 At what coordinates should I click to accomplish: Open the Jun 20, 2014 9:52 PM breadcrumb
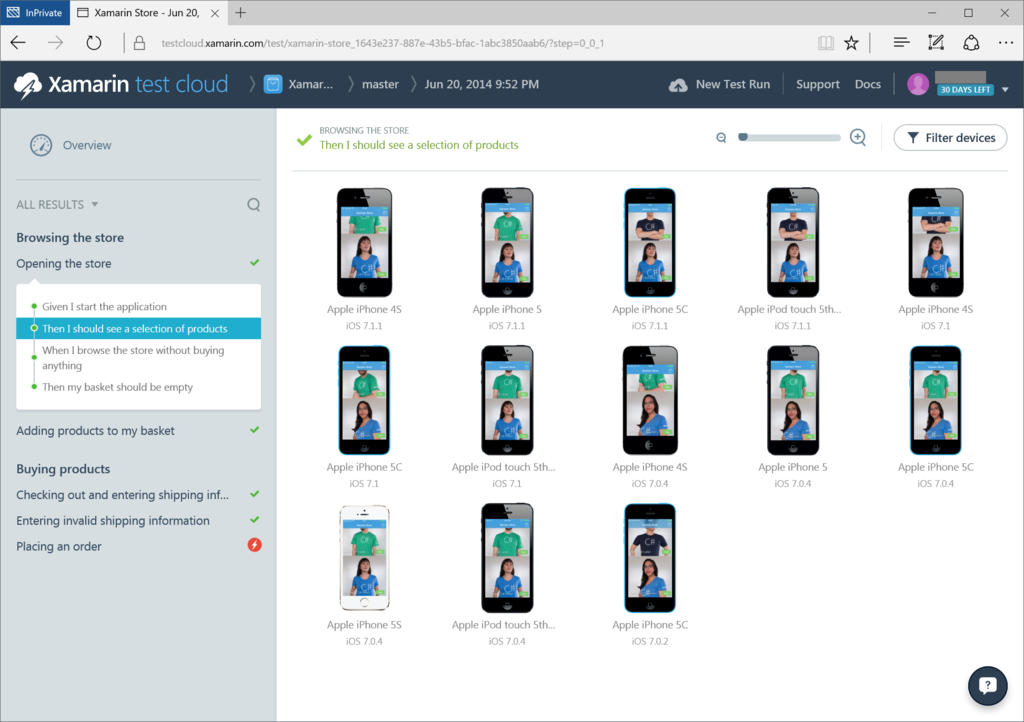point(481,84)
